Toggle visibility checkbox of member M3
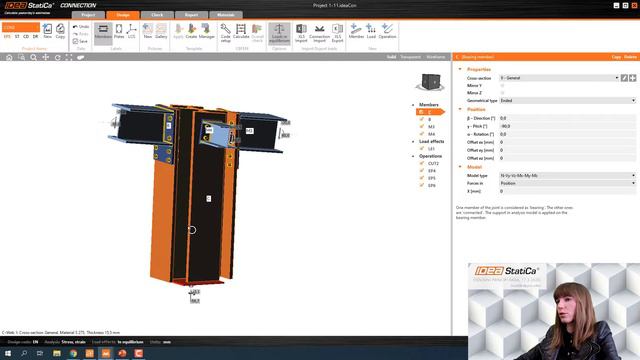 click(x=422, y=127)
